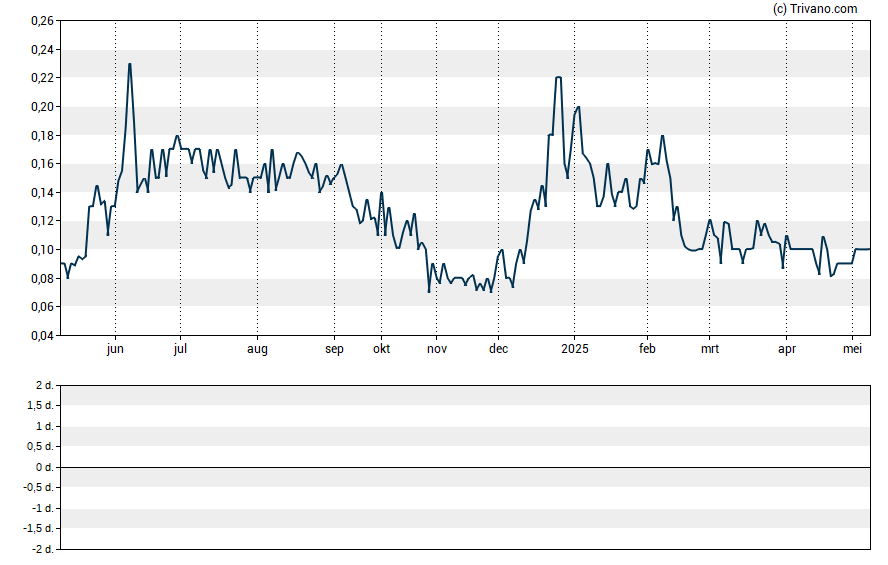Click the 0,18 price axis label
The width and height of the screenshot is (888, 565).
(x=42, y=136)
